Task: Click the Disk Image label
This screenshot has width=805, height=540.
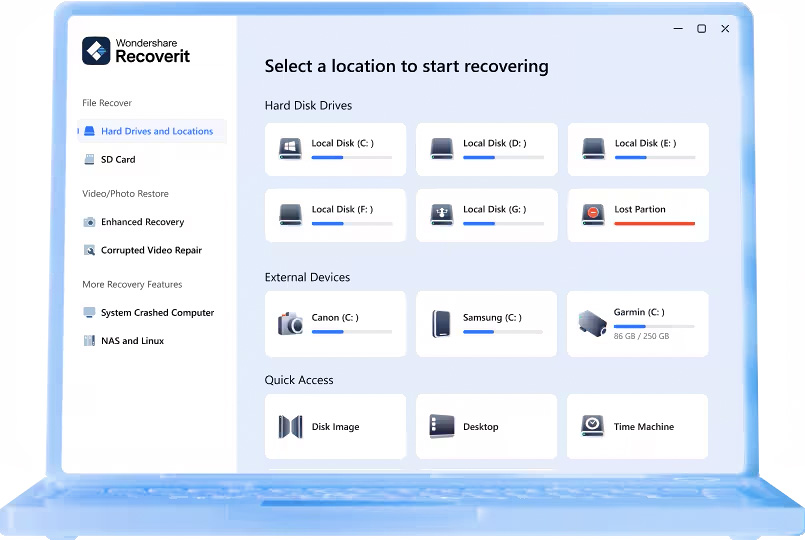Action: [x=335, y=427]
